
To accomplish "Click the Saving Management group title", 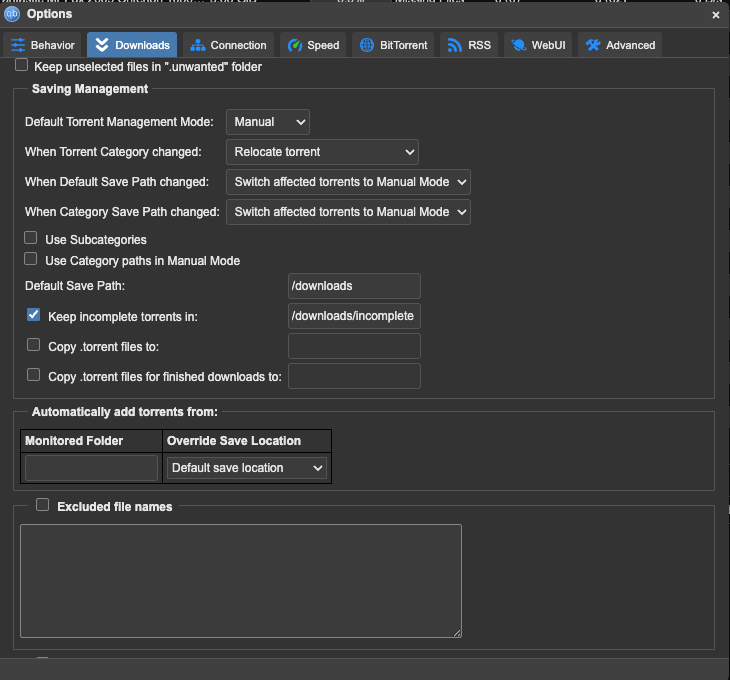I will (x=90, y=89).
